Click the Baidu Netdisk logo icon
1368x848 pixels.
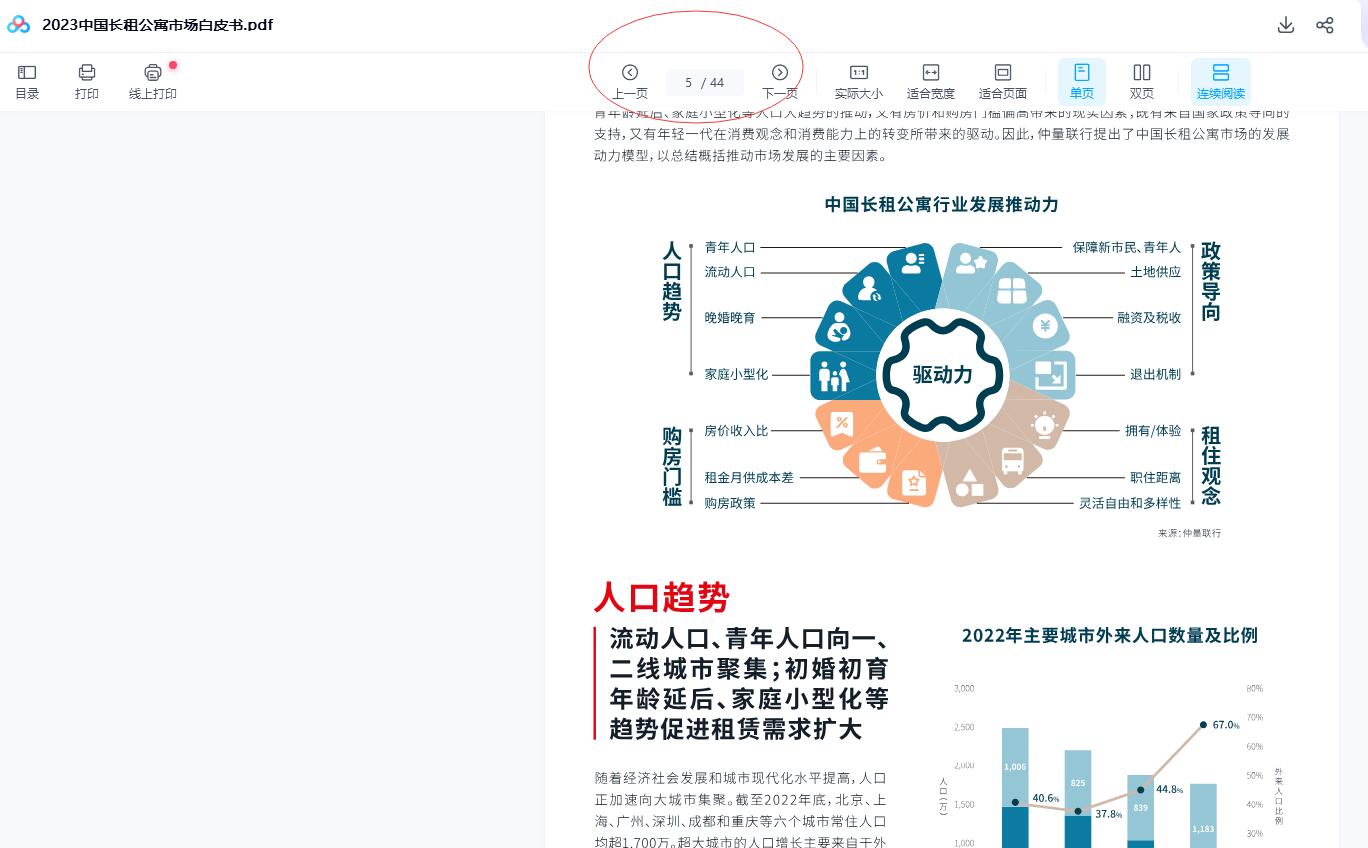[x=19, y=25]
